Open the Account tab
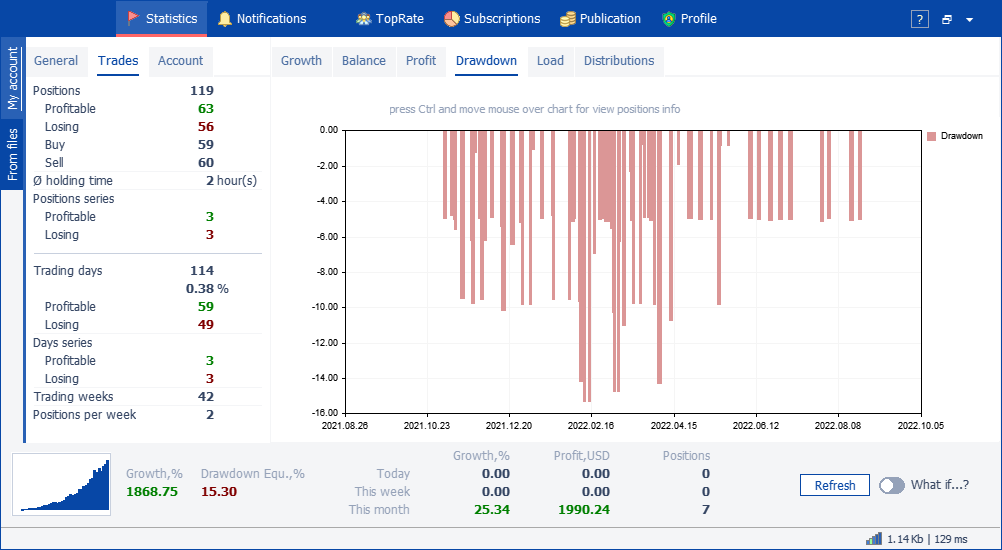Image resolution: width=1002 pixels, height=550 pixels. (180, 61)
